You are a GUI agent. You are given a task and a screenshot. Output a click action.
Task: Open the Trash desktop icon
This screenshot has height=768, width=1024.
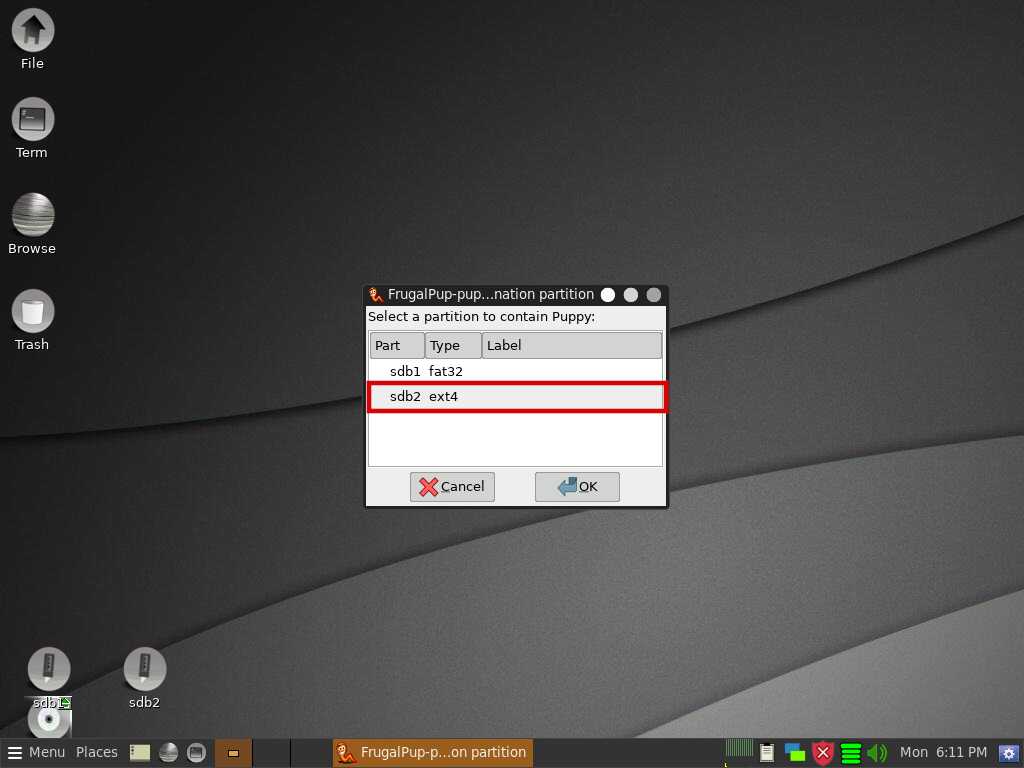point(32,312)
